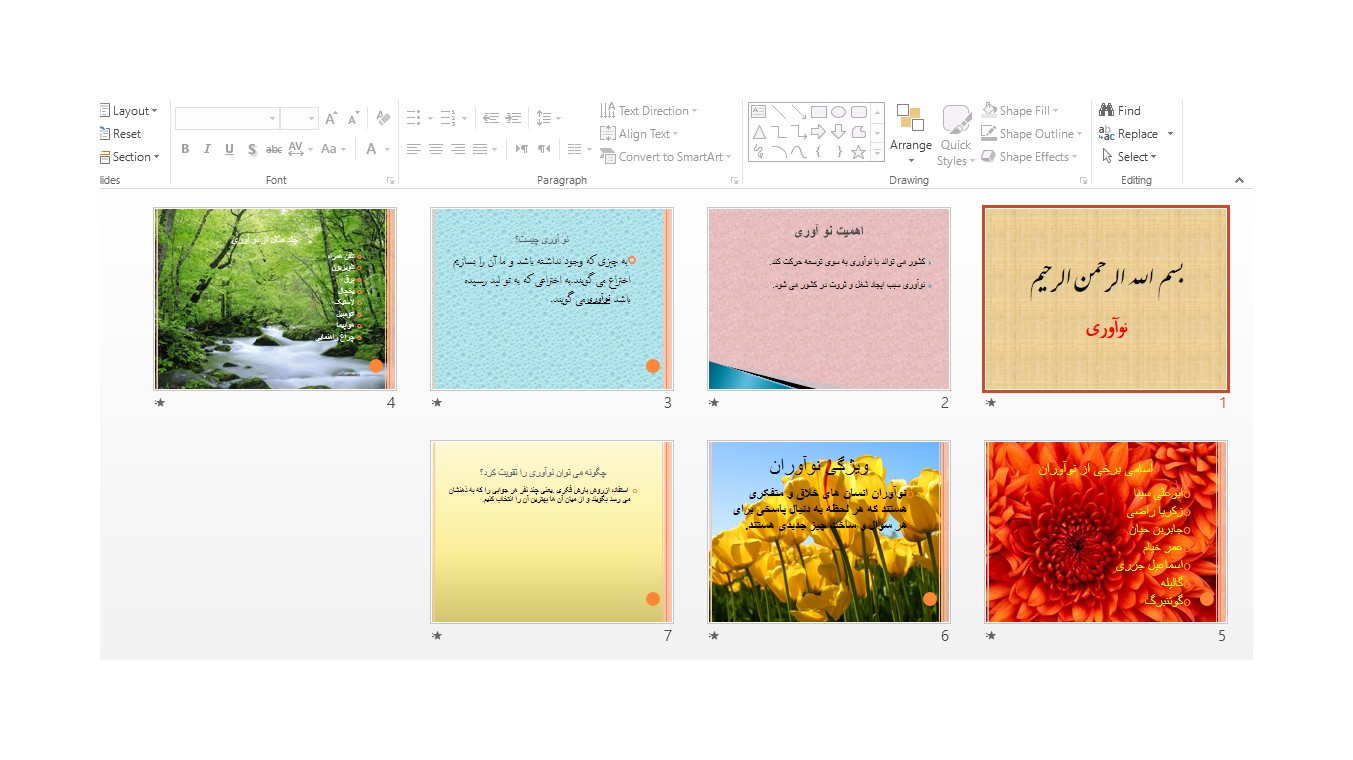Select the Text Box shape in gallery
Image resolution: width=1353 pixels, height=760 pixels.
point(758,112)
